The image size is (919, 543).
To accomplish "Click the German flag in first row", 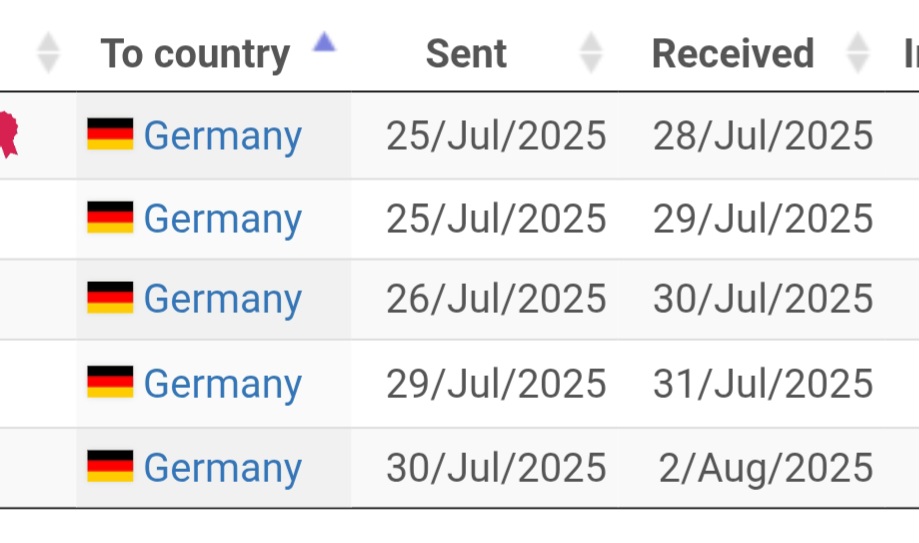I will coord(110,134).
